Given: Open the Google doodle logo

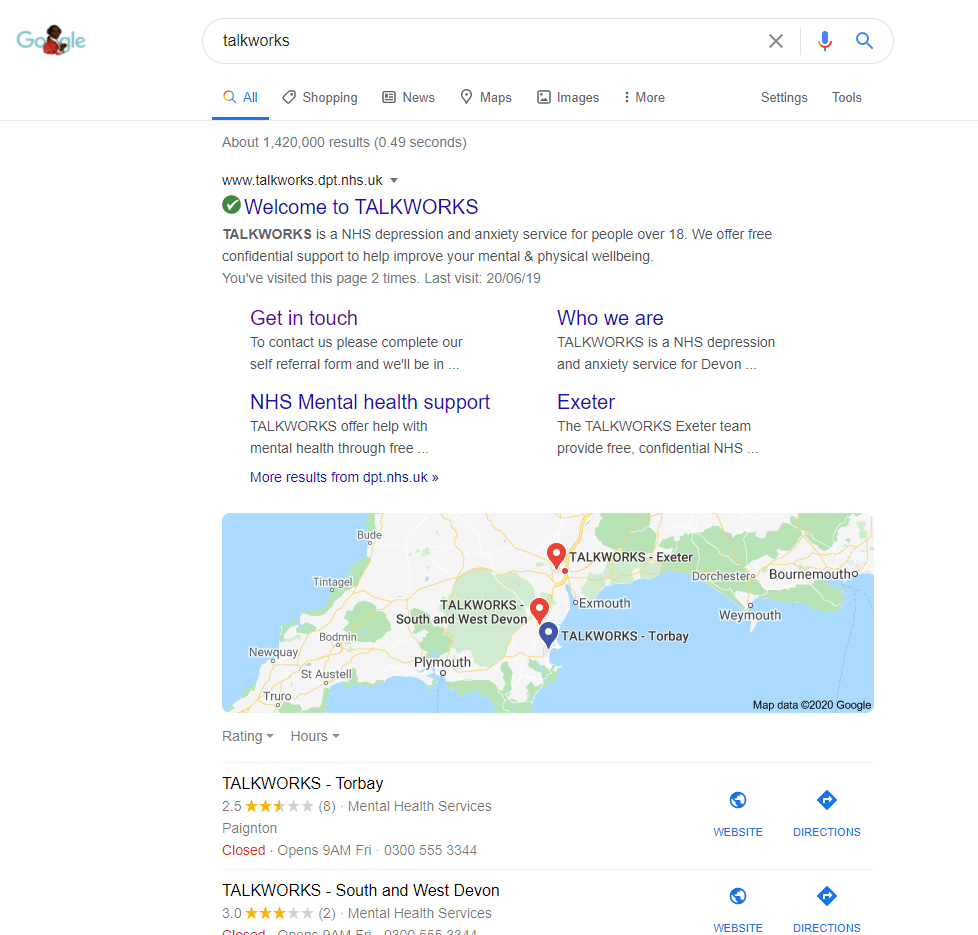Looking at the screenshot, I should click(51, 41).
